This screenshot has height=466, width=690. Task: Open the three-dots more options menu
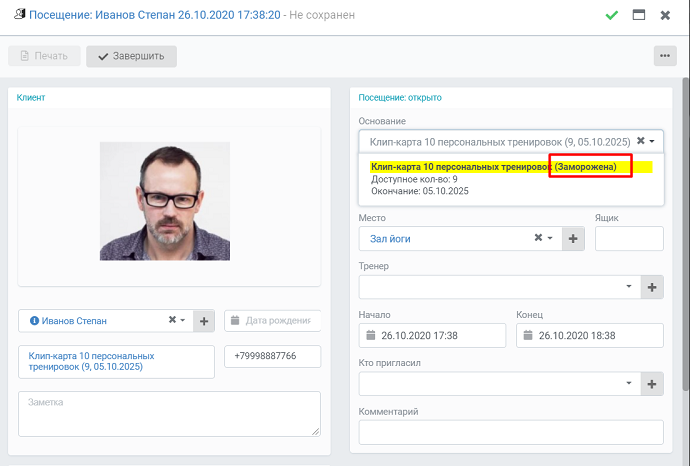coord(665,56)
